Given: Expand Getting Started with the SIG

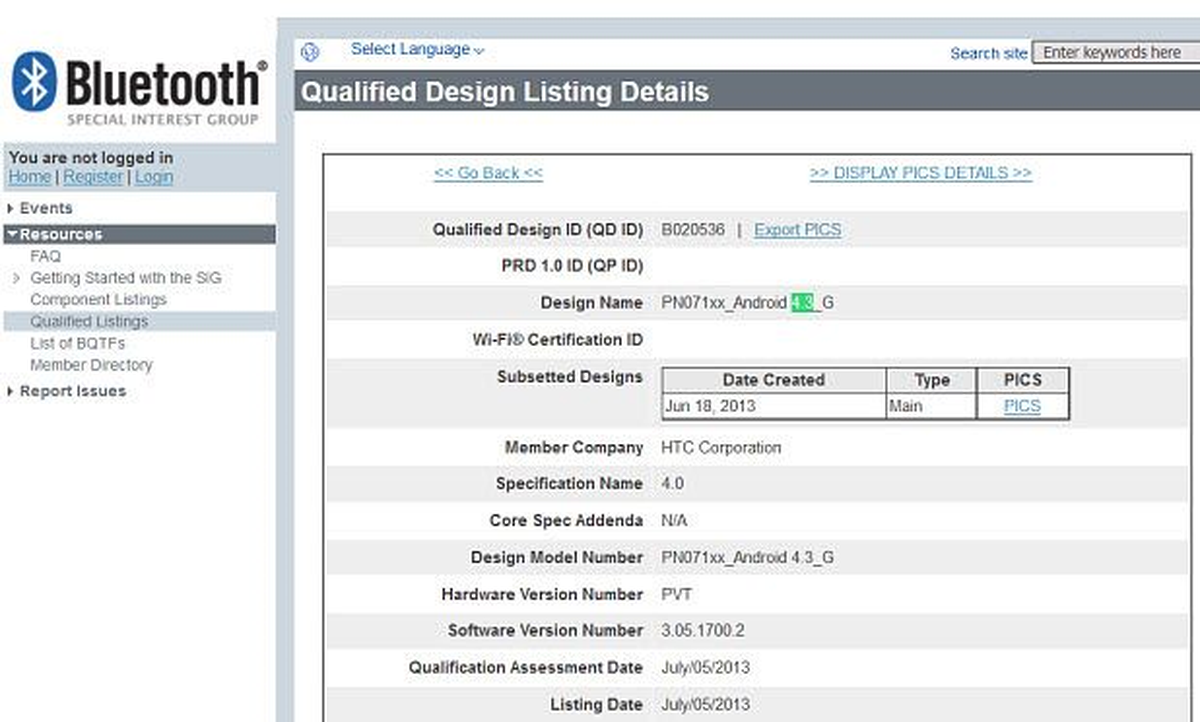Looking at the screenshot, I should 126,278.
